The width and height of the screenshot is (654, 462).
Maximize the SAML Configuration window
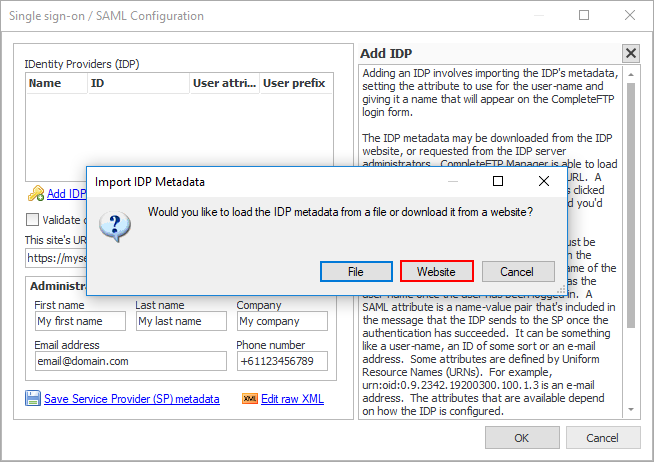point(584,16)
